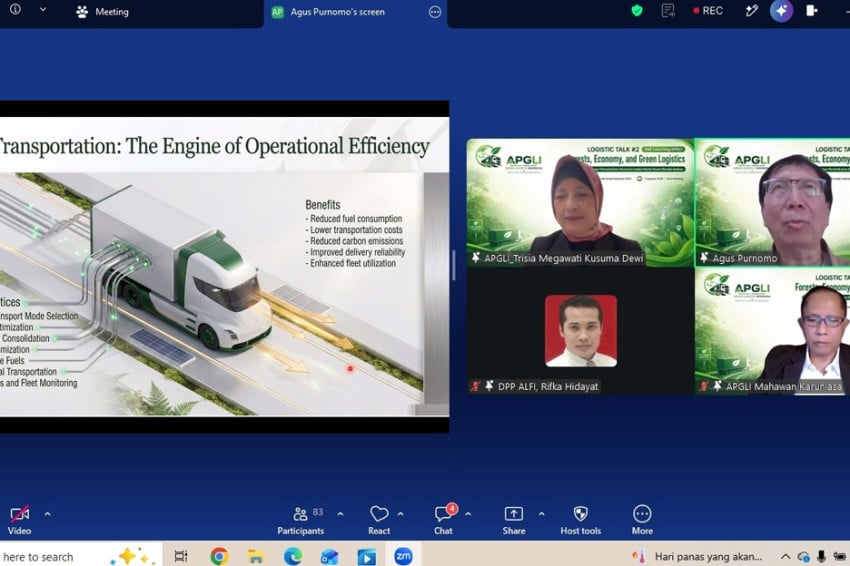Screen dimensions: 850x566
Task: Open Outlook from taskbar
Action: point(329,556)
